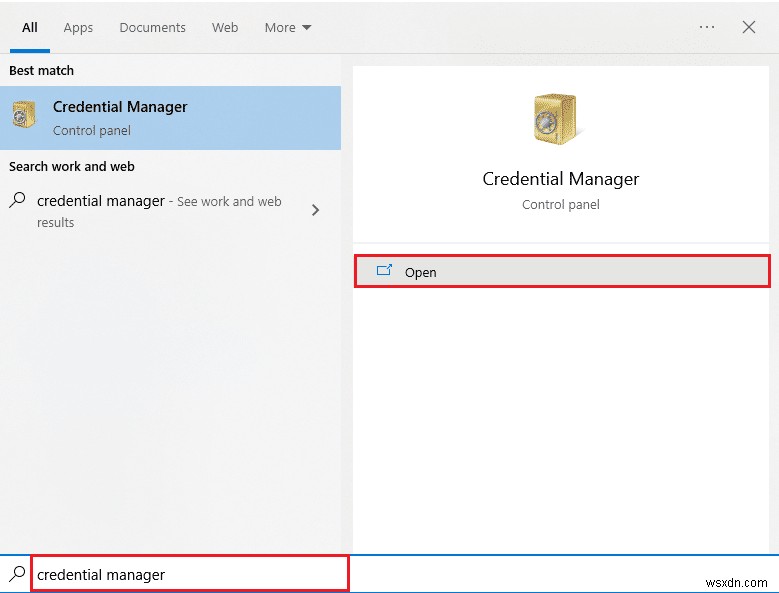Close the search panel with the X
Image resolution: width=779 pixels, height=593 pixels.
click(749, 27)
